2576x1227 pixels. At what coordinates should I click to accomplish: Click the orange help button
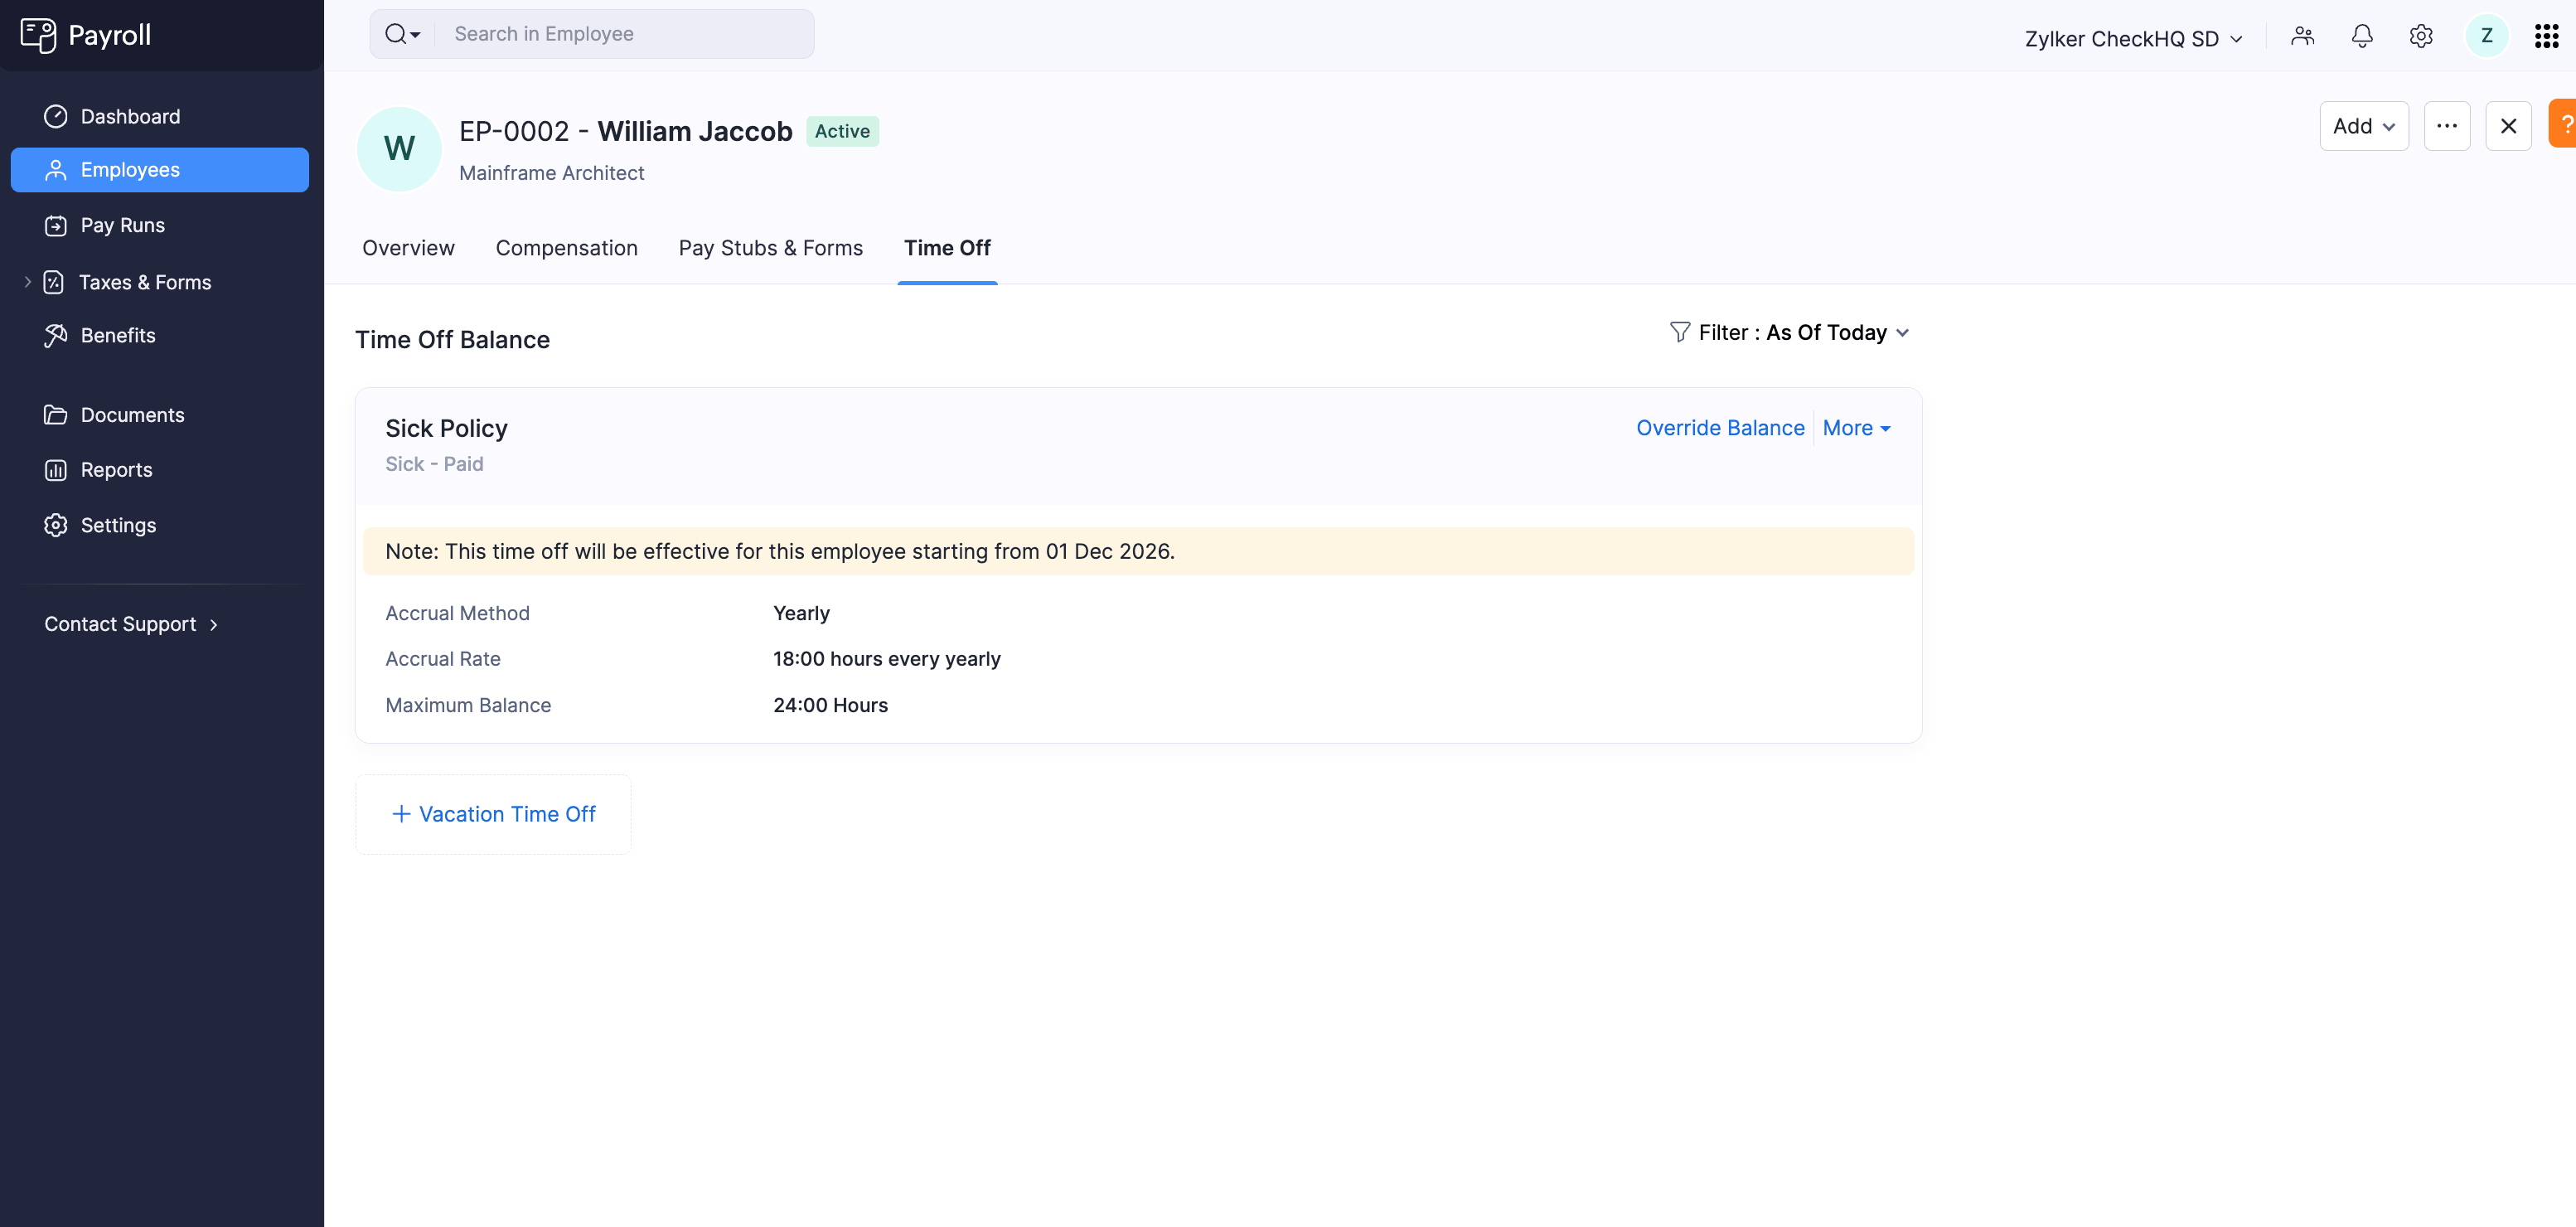click(x=2563, y=124)
